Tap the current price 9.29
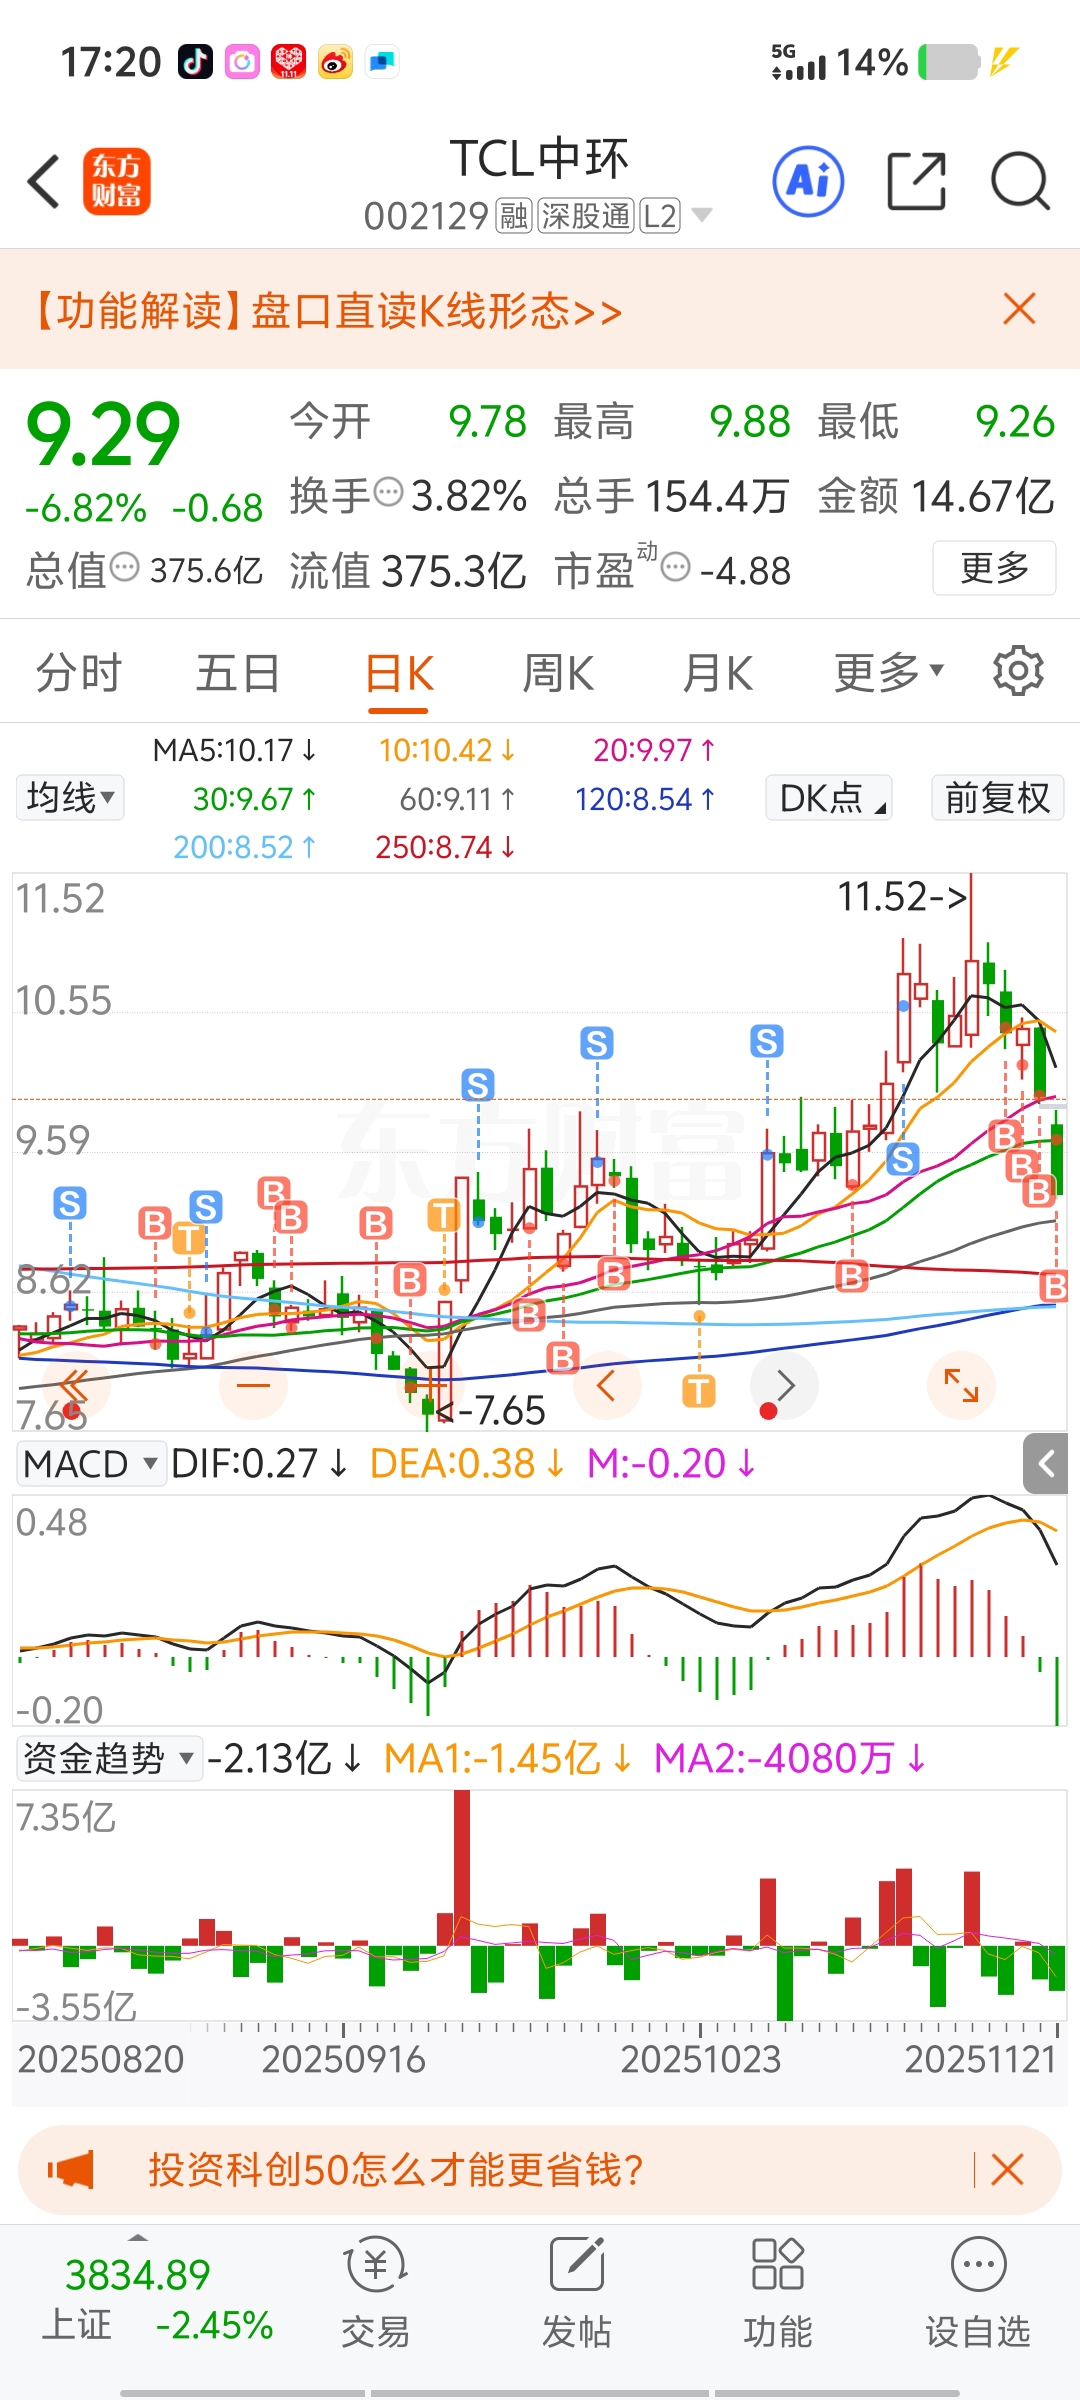The image size is (1080, 2400). [x=103, y=434]
